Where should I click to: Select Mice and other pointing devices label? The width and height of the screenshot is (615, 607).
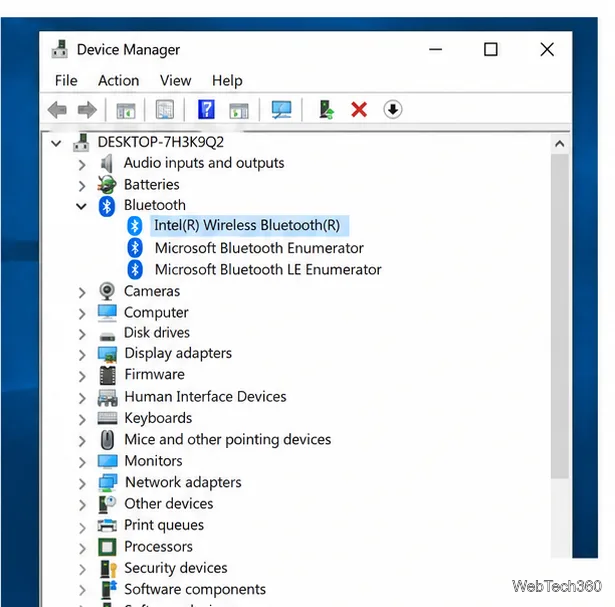click(x=227, y=440)
